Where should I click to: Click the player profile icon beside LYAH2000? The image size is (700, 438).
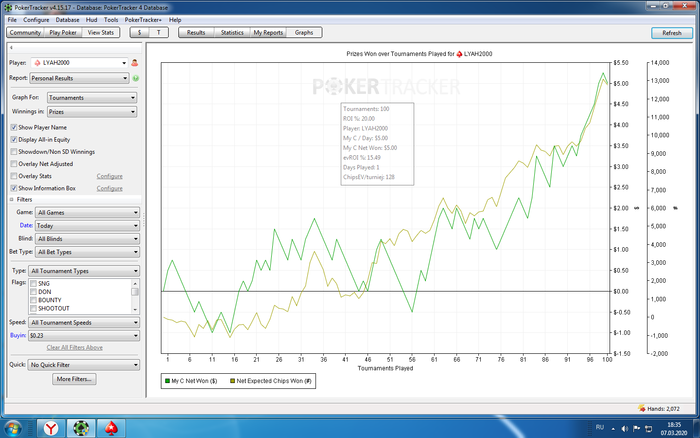click(x=134, y=63)
